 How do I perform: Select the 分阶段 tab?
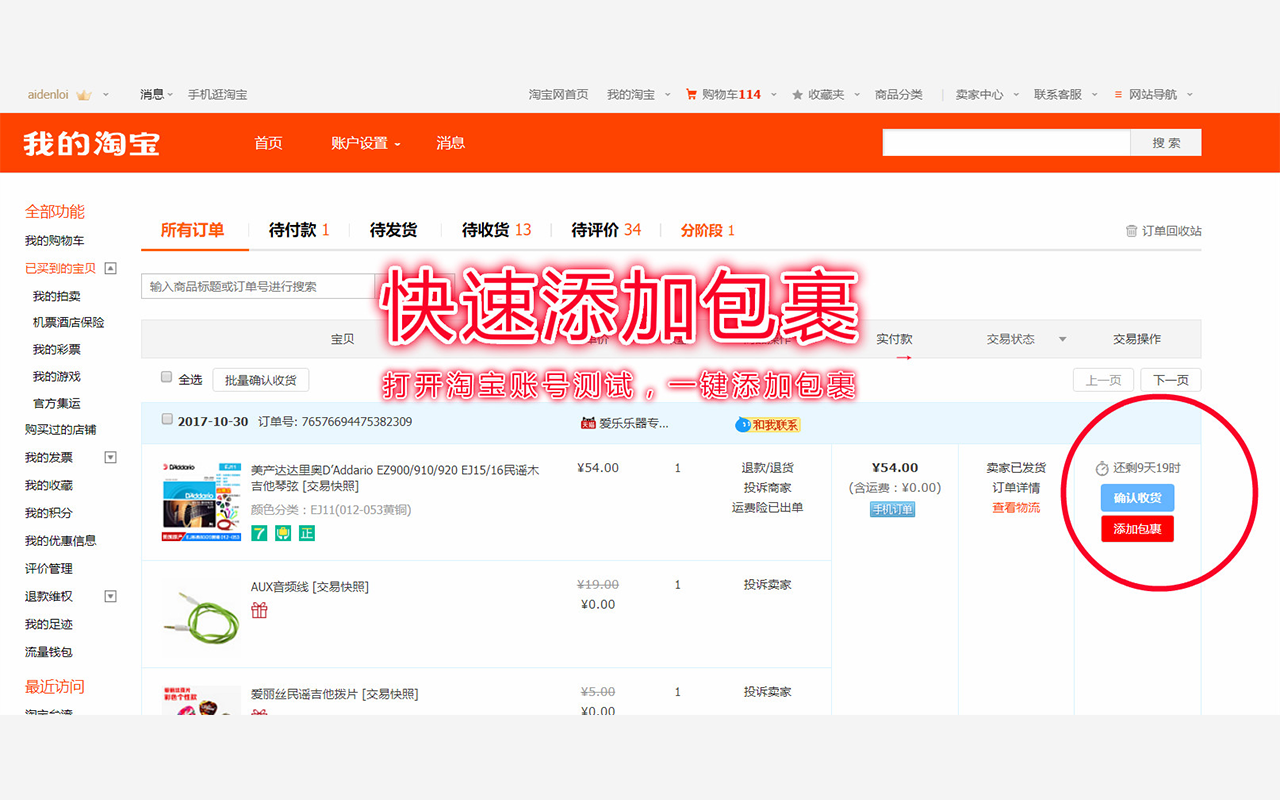click(707, 230)
